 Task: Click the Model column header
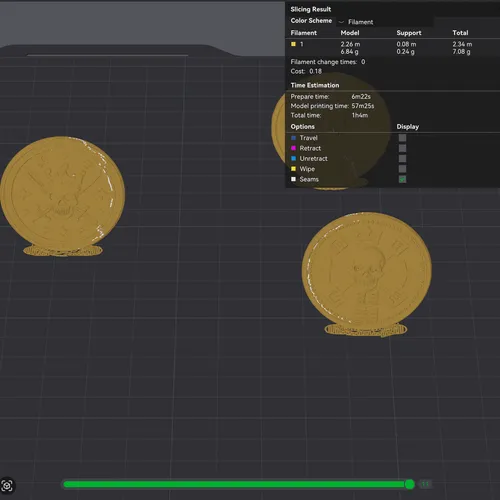pyautogui.click(x=350, y=33)
